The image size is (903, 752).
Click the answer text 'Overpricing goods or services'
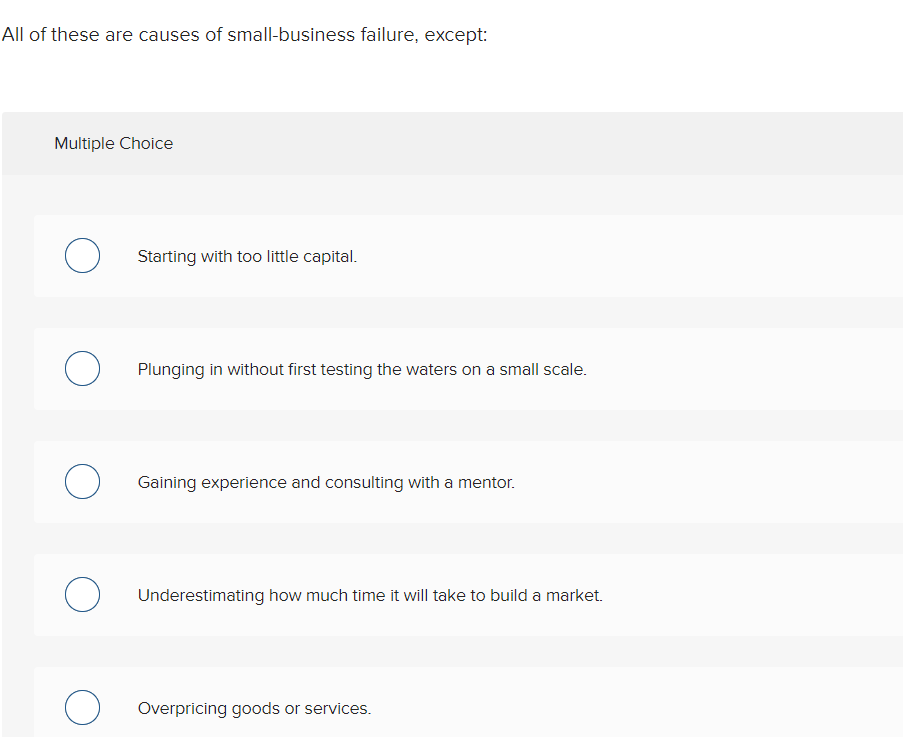[x=254, y=708]
